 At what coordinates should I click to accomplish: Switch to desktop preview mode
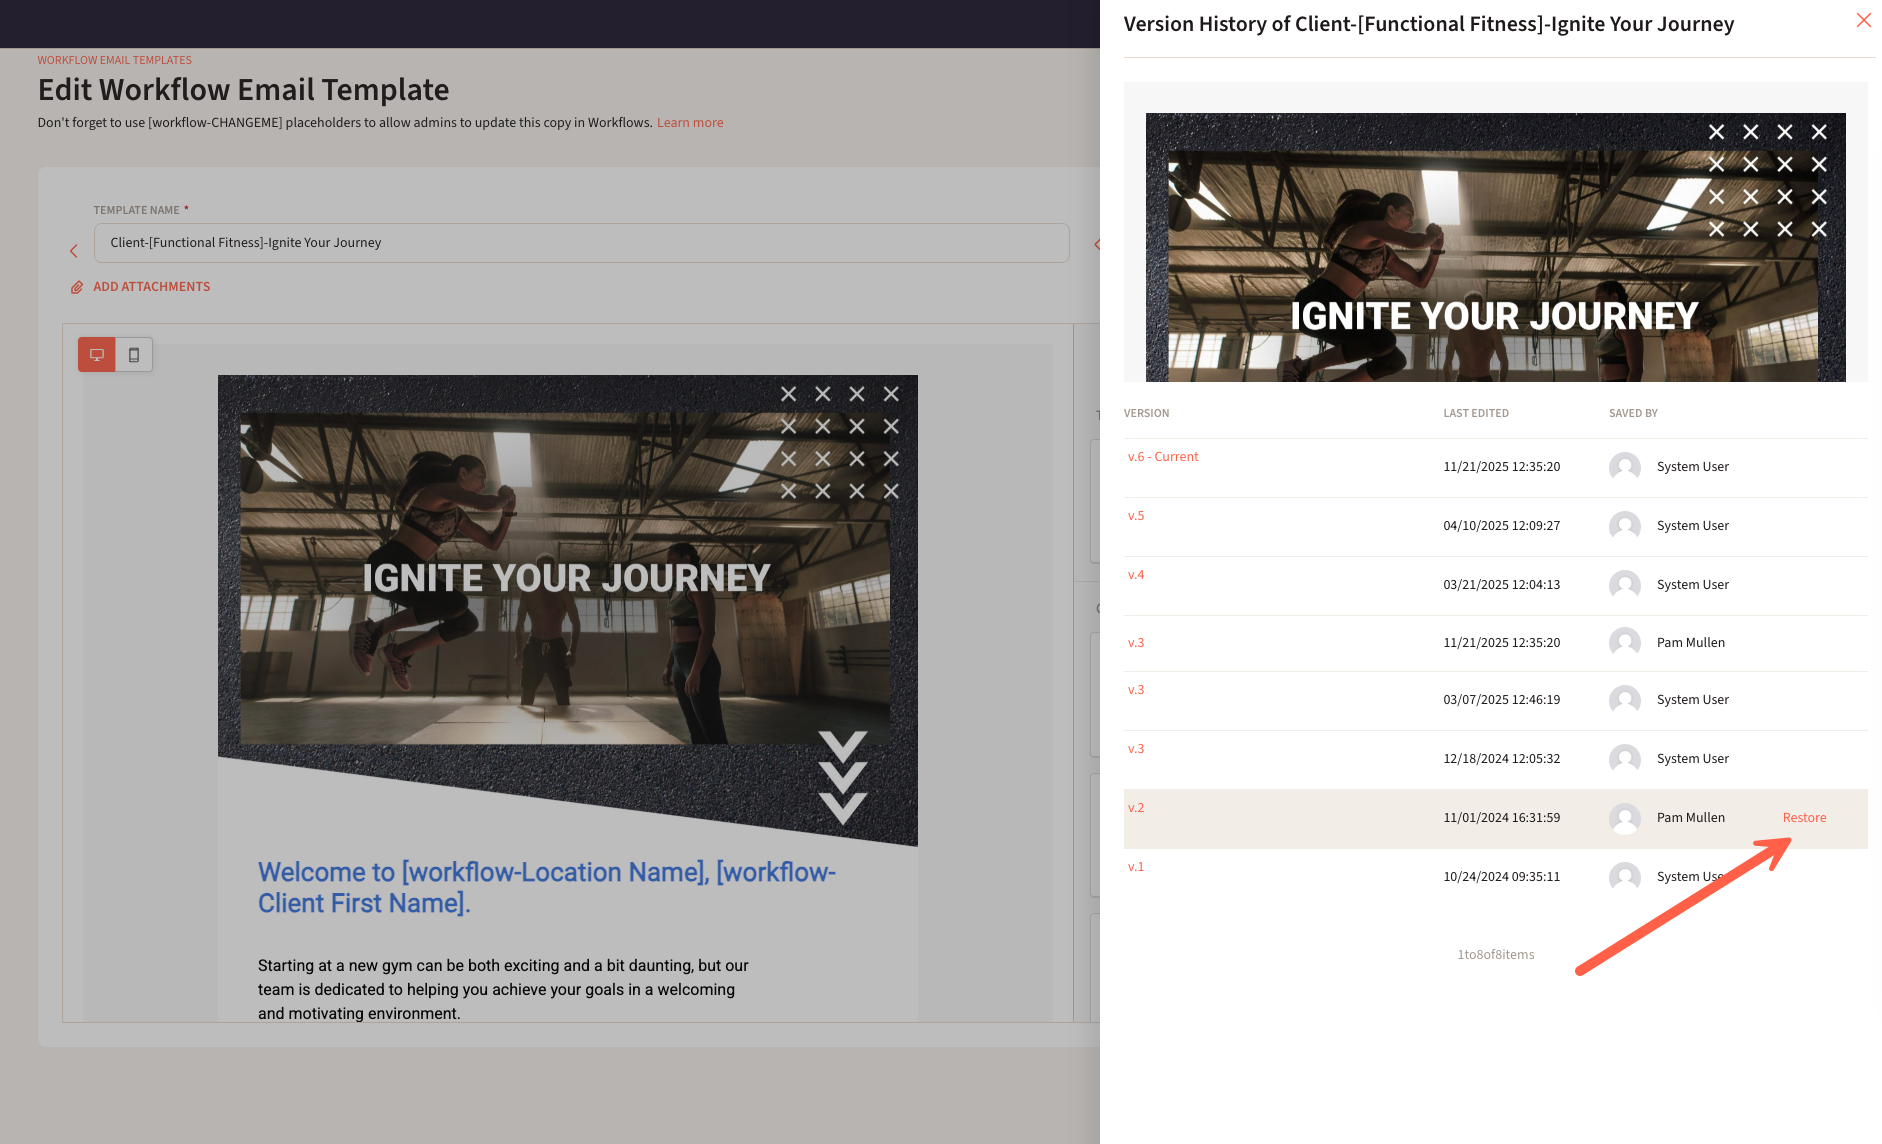coord(97,355)
